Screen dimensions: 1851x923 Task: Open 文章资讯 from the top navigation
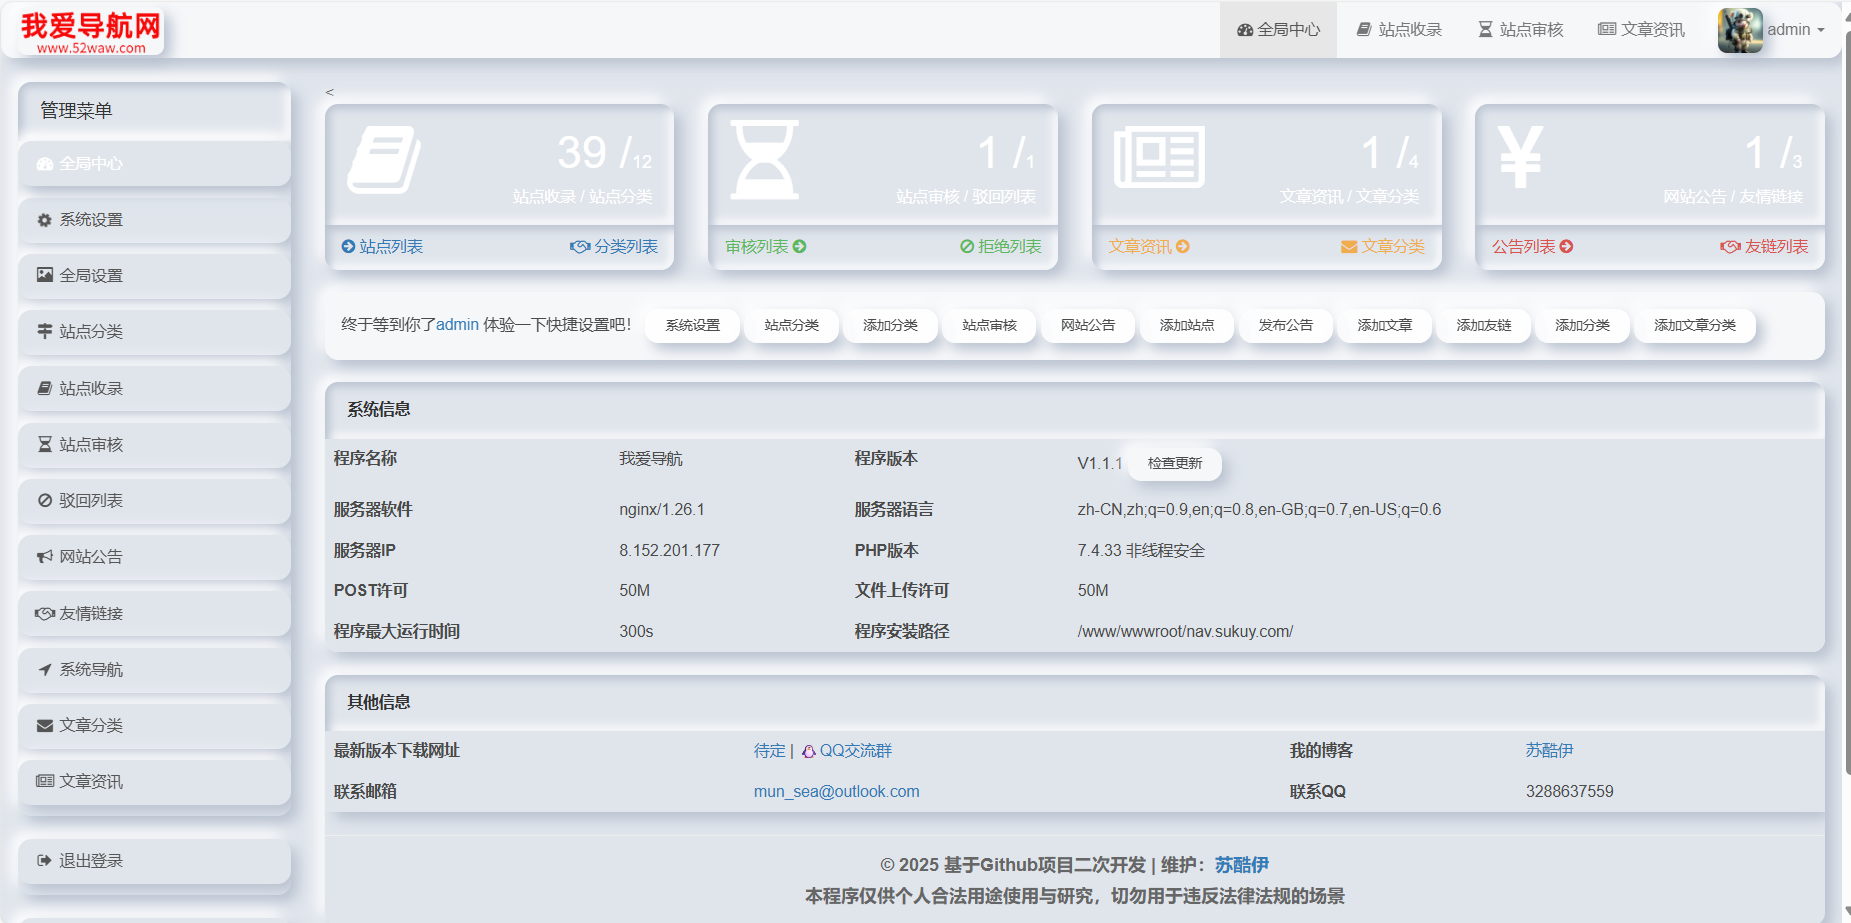(1641, 29)
